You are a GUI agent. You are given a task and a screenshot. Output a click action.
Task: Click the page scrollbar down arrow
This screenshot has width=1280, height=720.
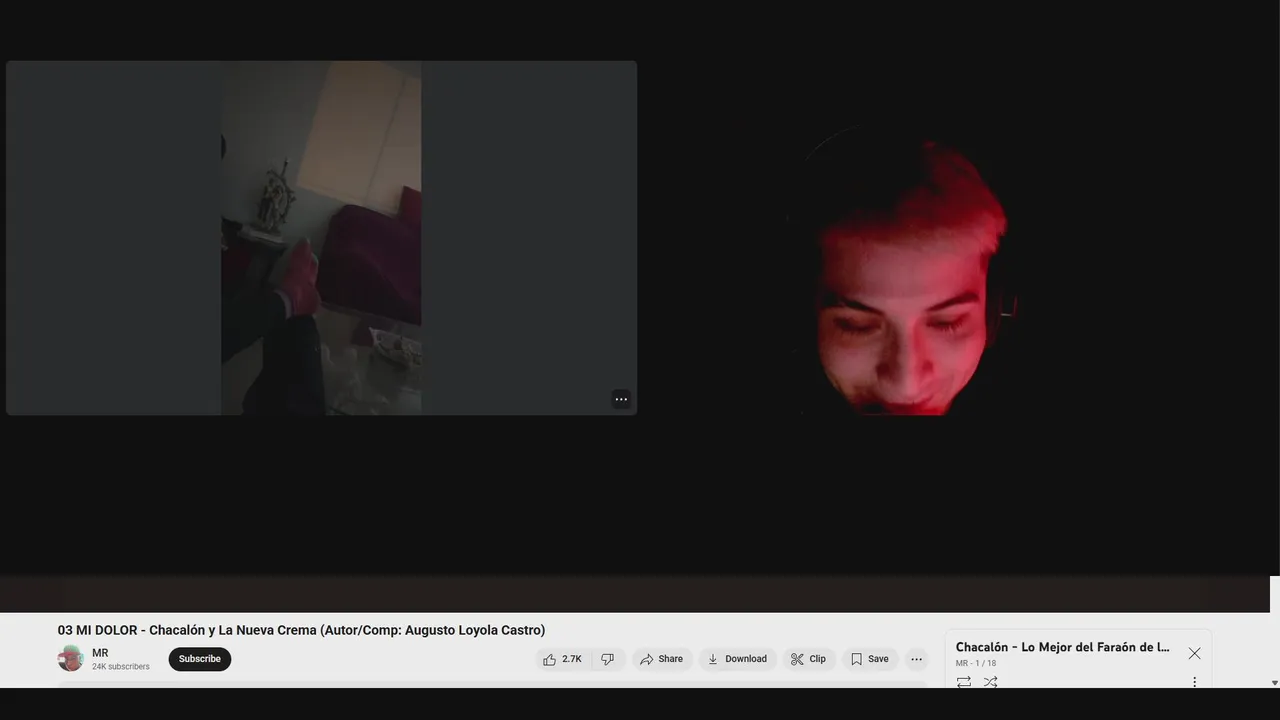pyautogui.click(x=1274, y=683)
